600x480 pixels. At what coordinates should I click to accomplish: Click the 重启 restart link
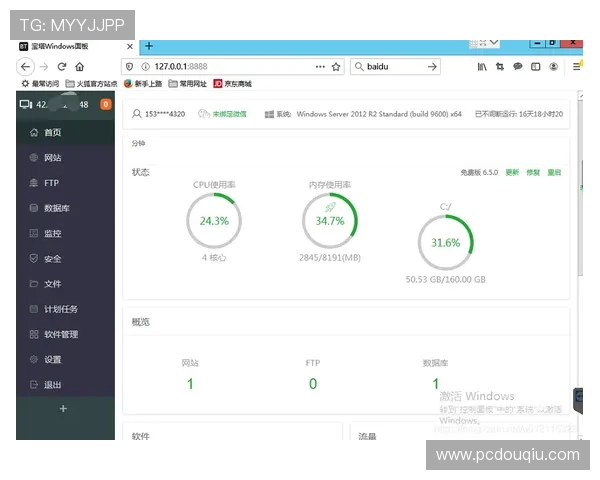[x=554, y=172]
